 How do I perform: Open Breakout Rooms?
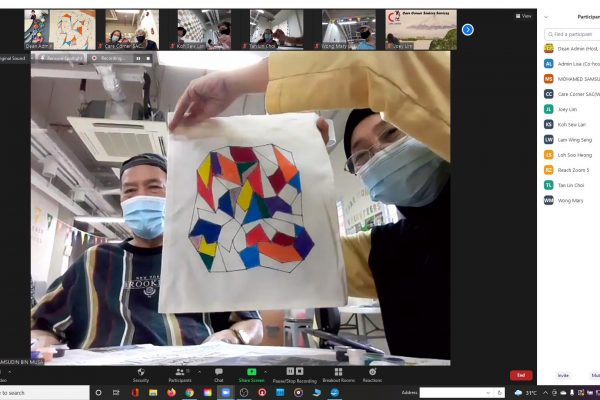click(338, 375)
